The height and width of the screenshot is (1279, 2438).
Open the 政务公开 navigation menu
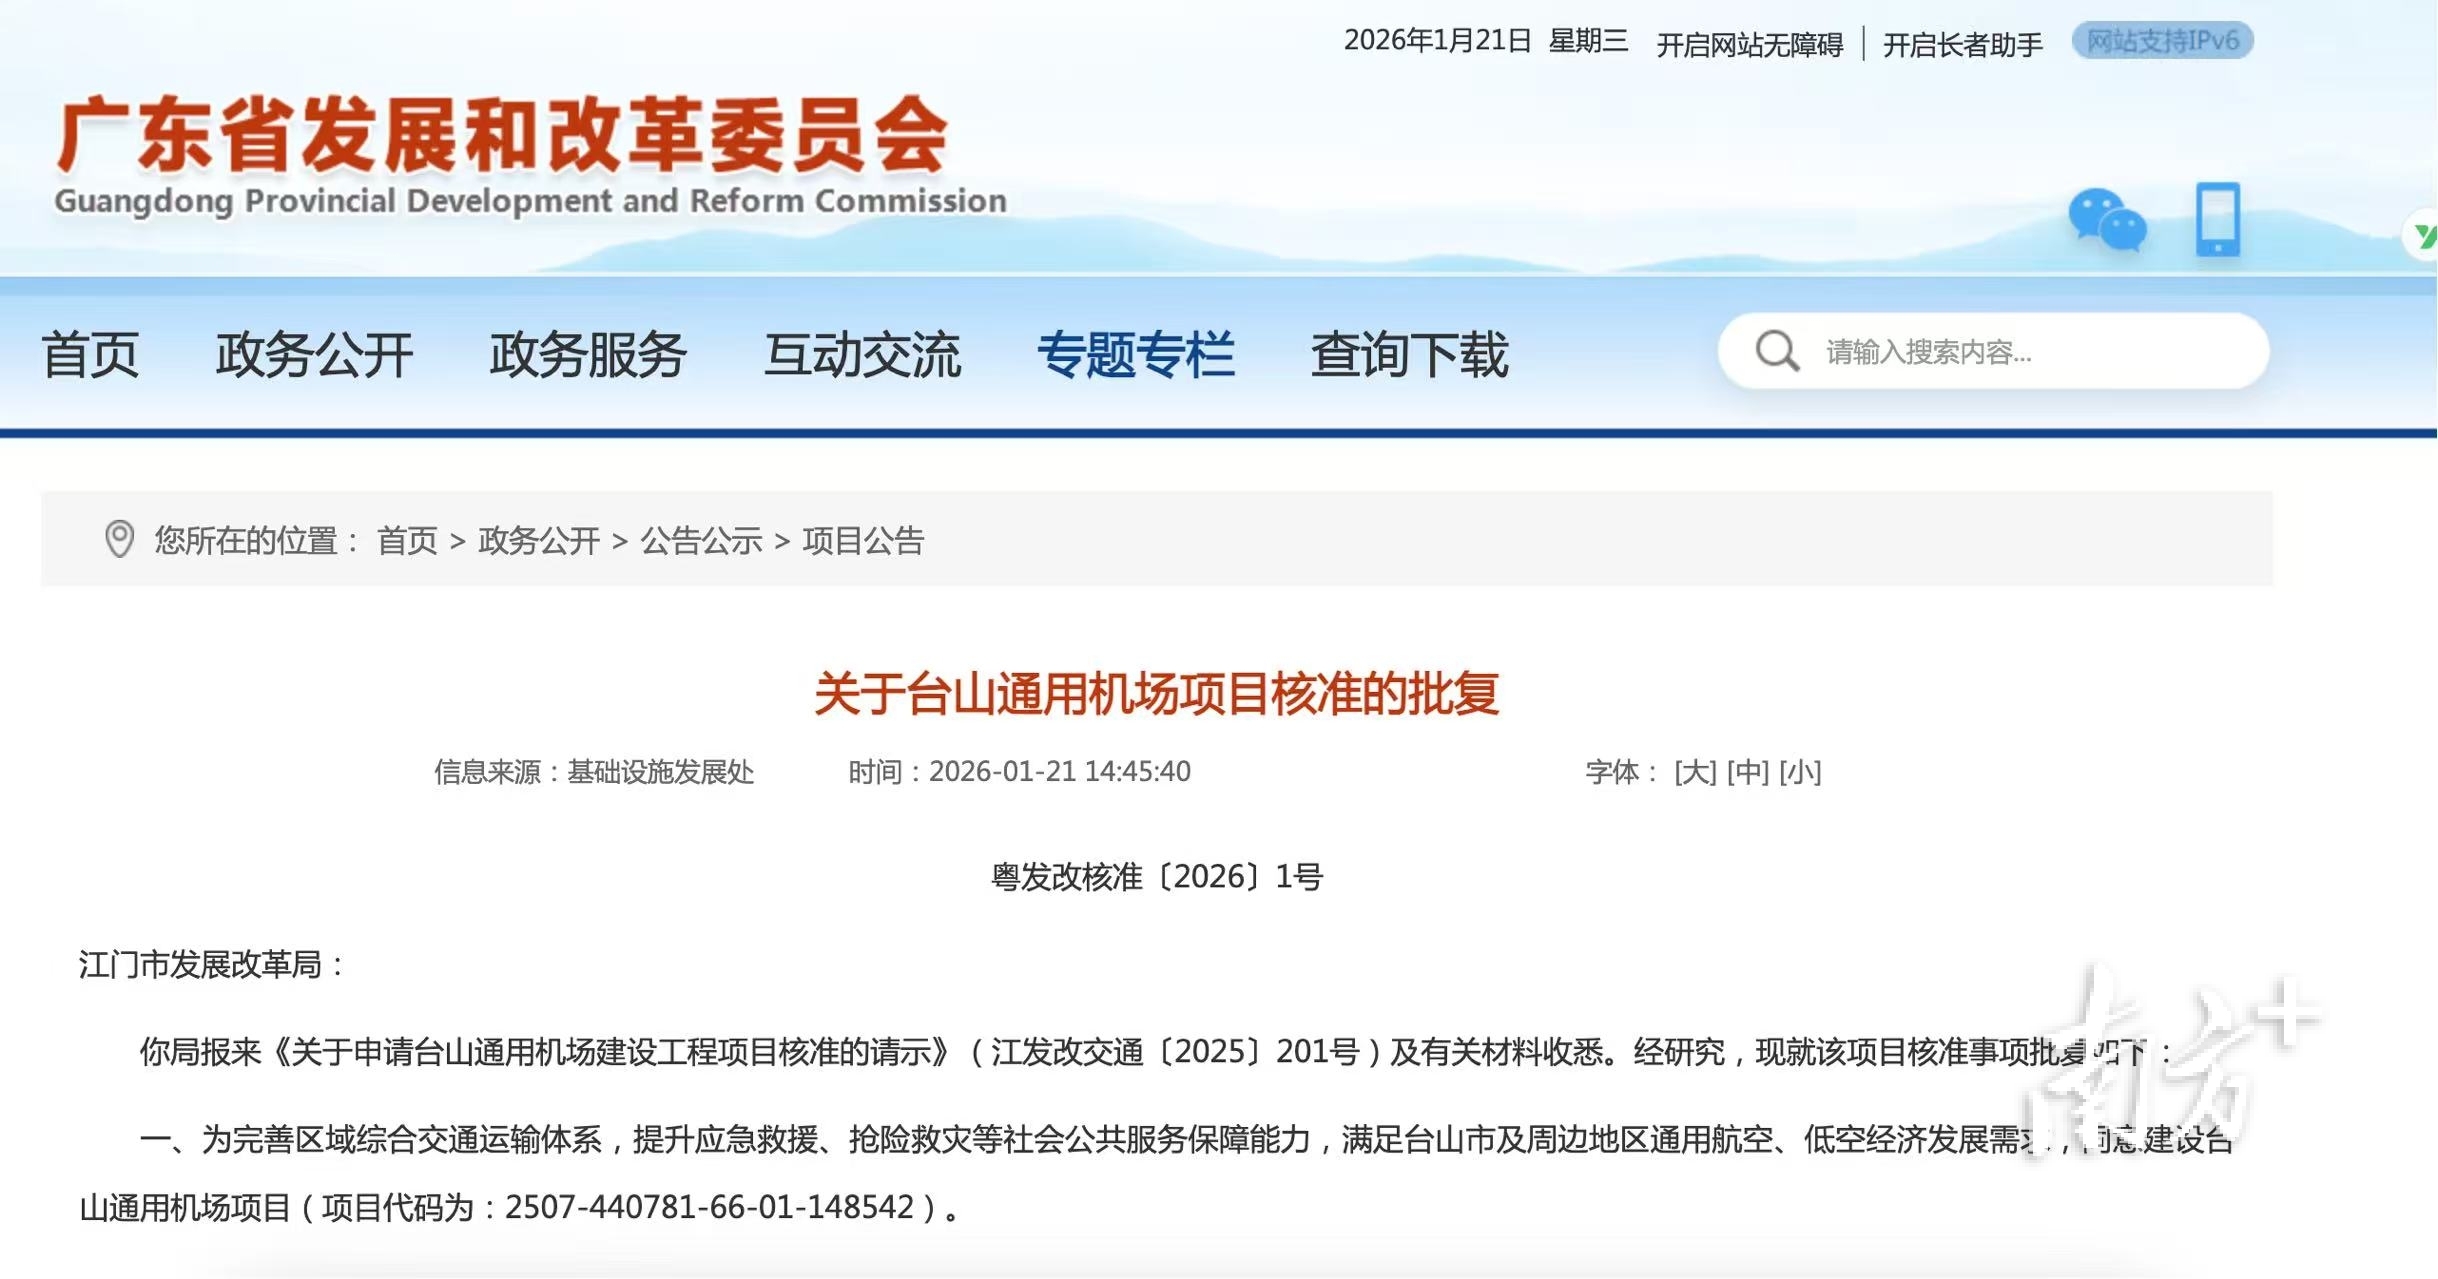pos(314,354)
